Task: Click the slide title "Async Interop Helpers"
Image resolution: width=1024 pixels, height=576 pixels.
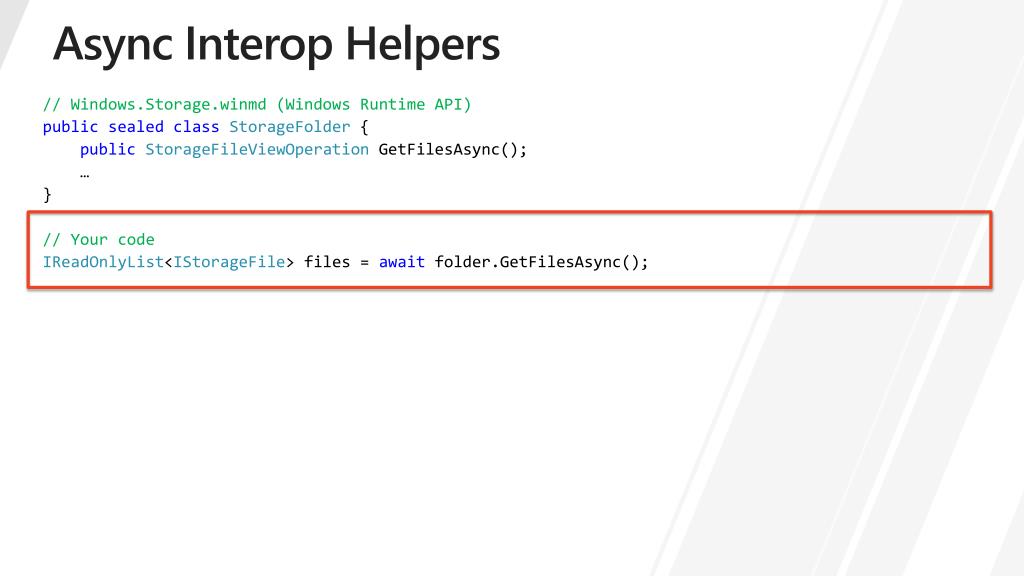Action: point(276,46)
